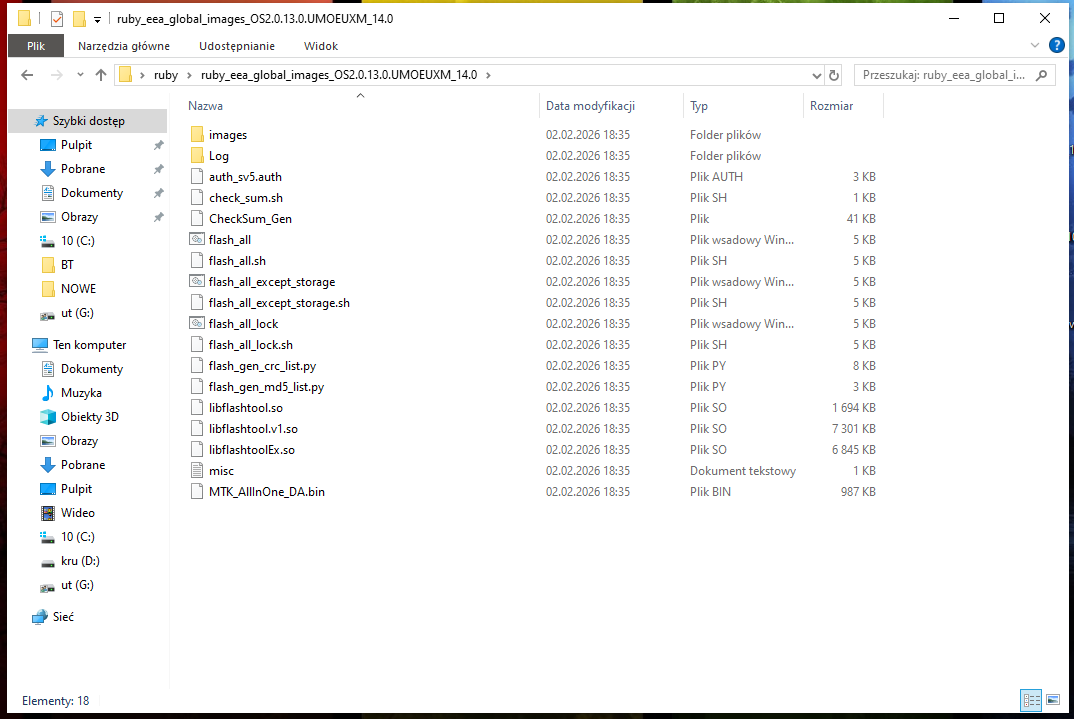Screen dimensions: 1074x719
Task: Click the Back navigation arrow
Action: pyautogui.click(x=27, y=75)
